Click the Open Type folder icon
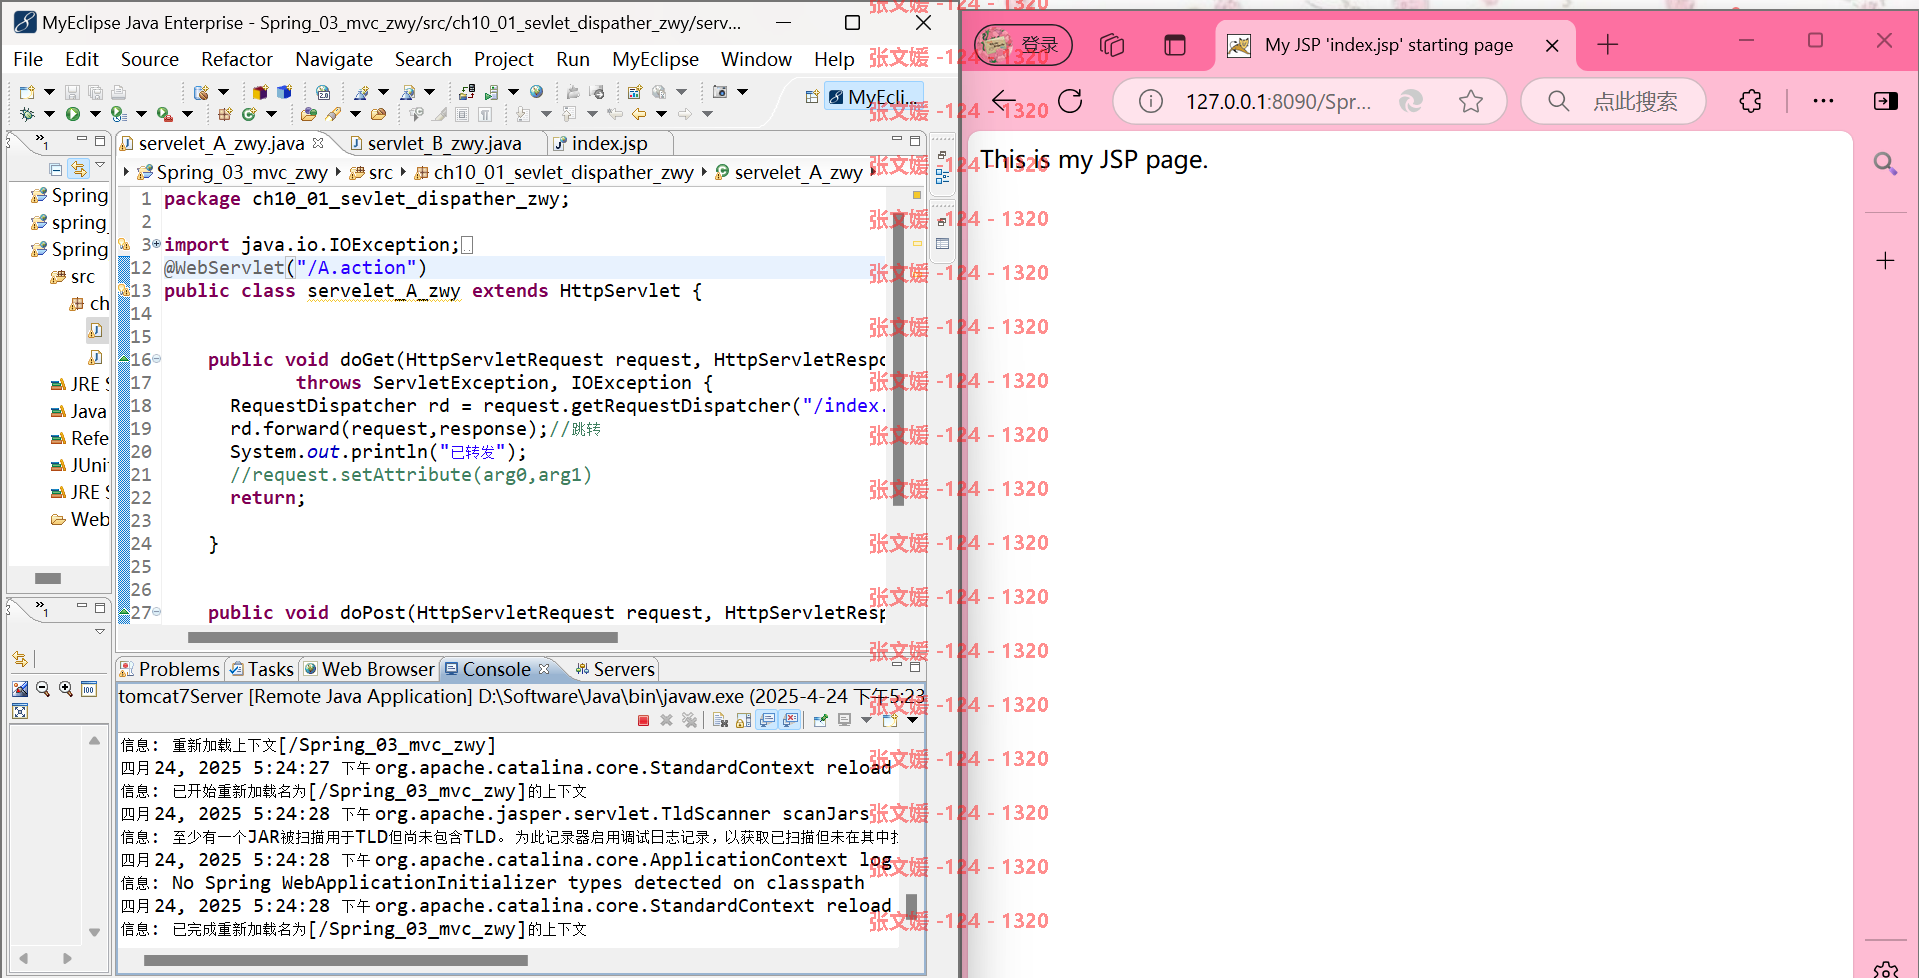Screen dimensions: 1919x978 coord(308,114)
